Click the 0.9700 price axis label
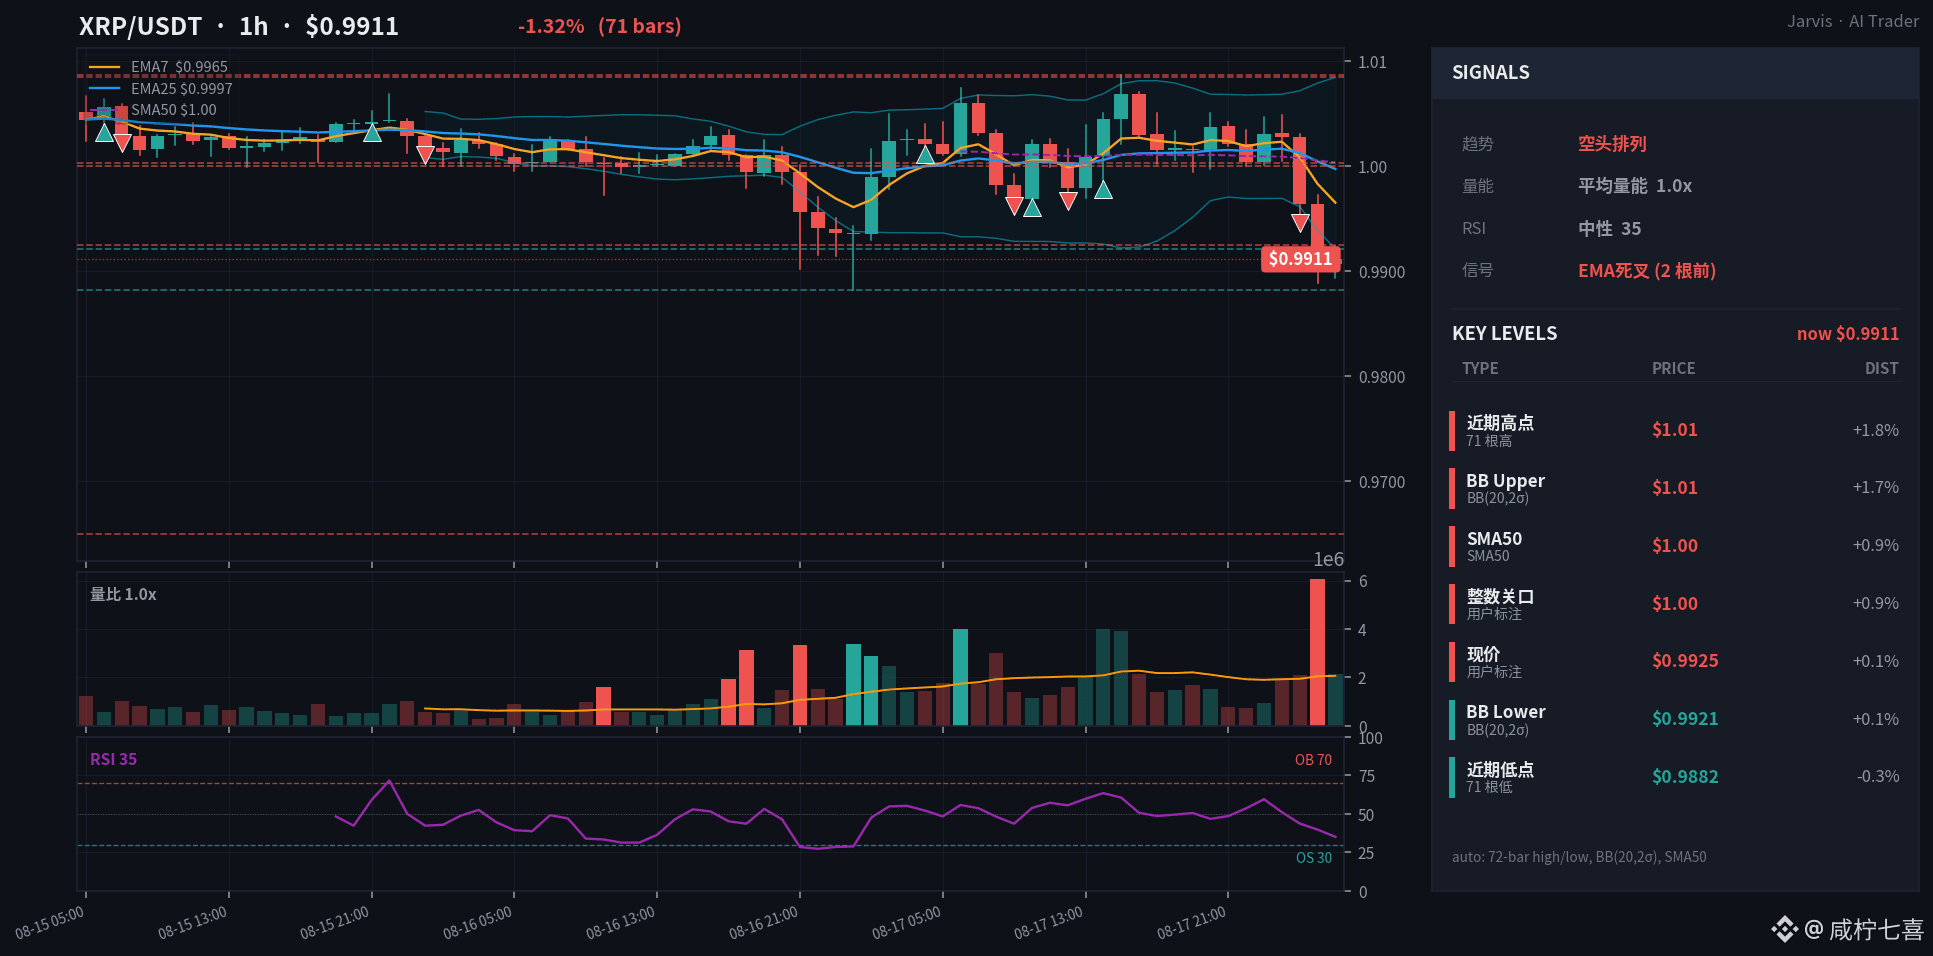The width and height of the screenshot is (1933, 956). coord(1381,482)
